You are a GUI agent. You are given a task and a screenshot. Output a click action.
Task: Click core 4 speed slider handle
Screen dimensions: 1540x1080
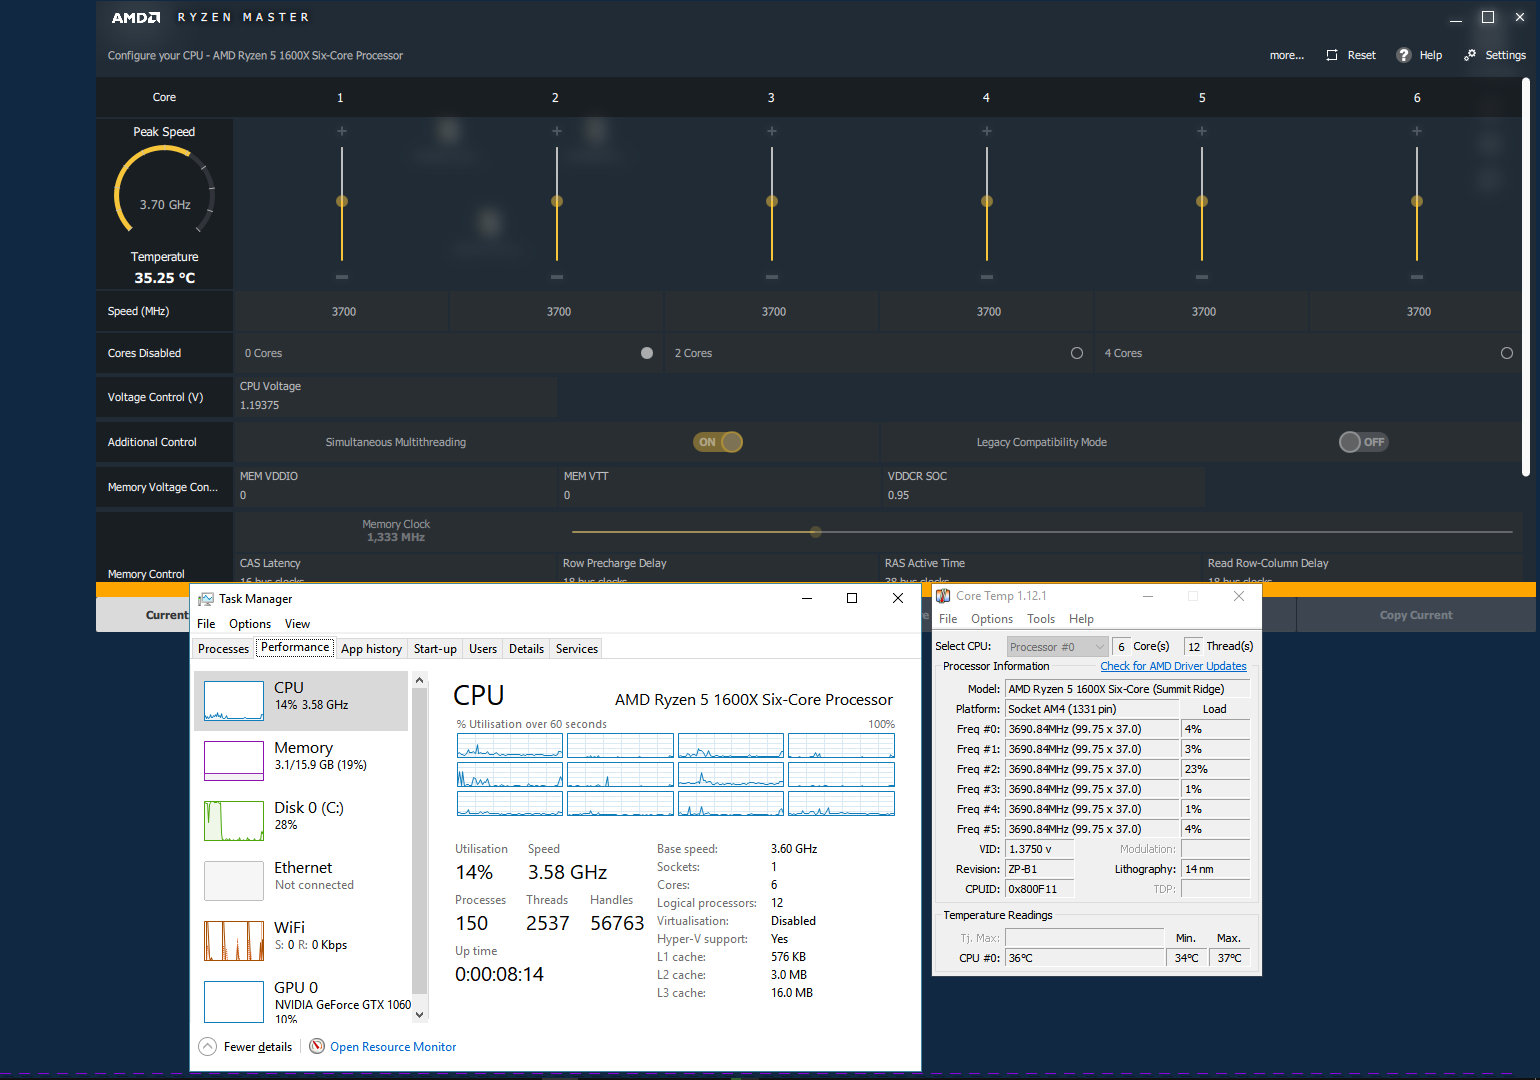987,201
